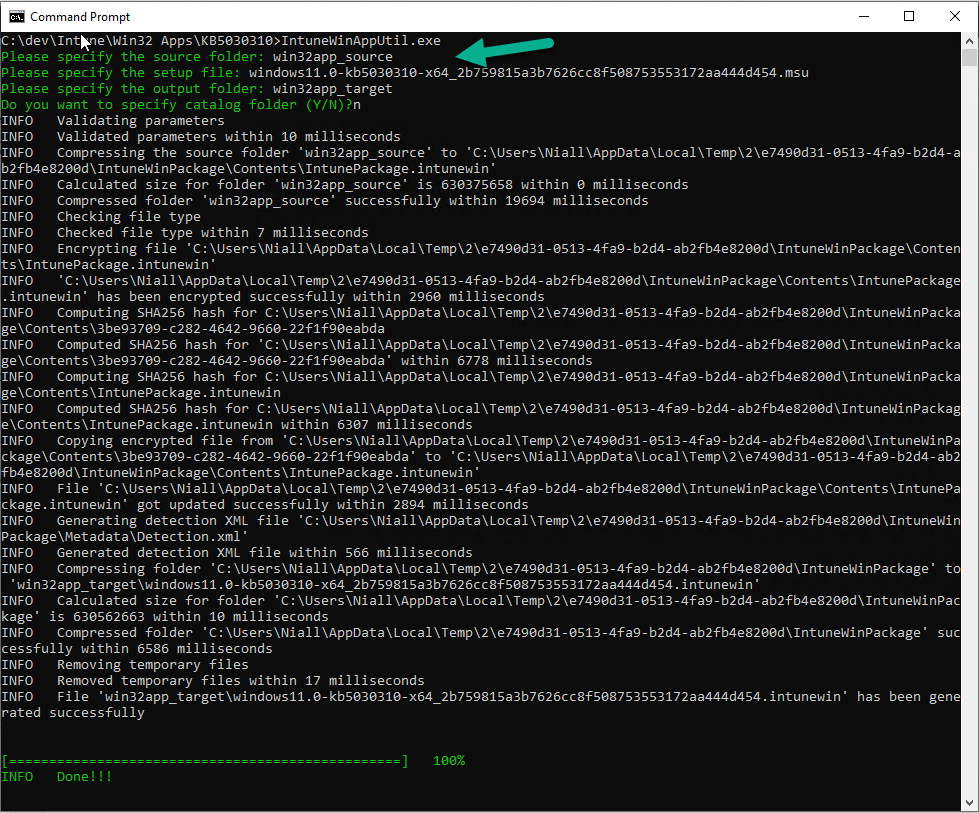This screenshot has height=813, width=979.
Task: Maximize the Command Prompt window
Action: tap(909, 17)
